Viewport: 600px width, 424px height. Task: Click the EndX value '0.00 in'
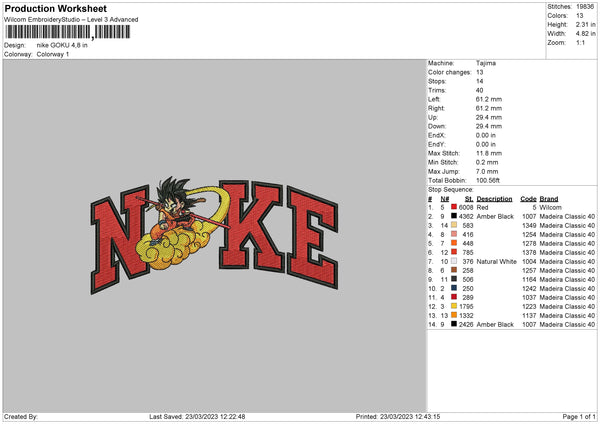coord(486,135)
